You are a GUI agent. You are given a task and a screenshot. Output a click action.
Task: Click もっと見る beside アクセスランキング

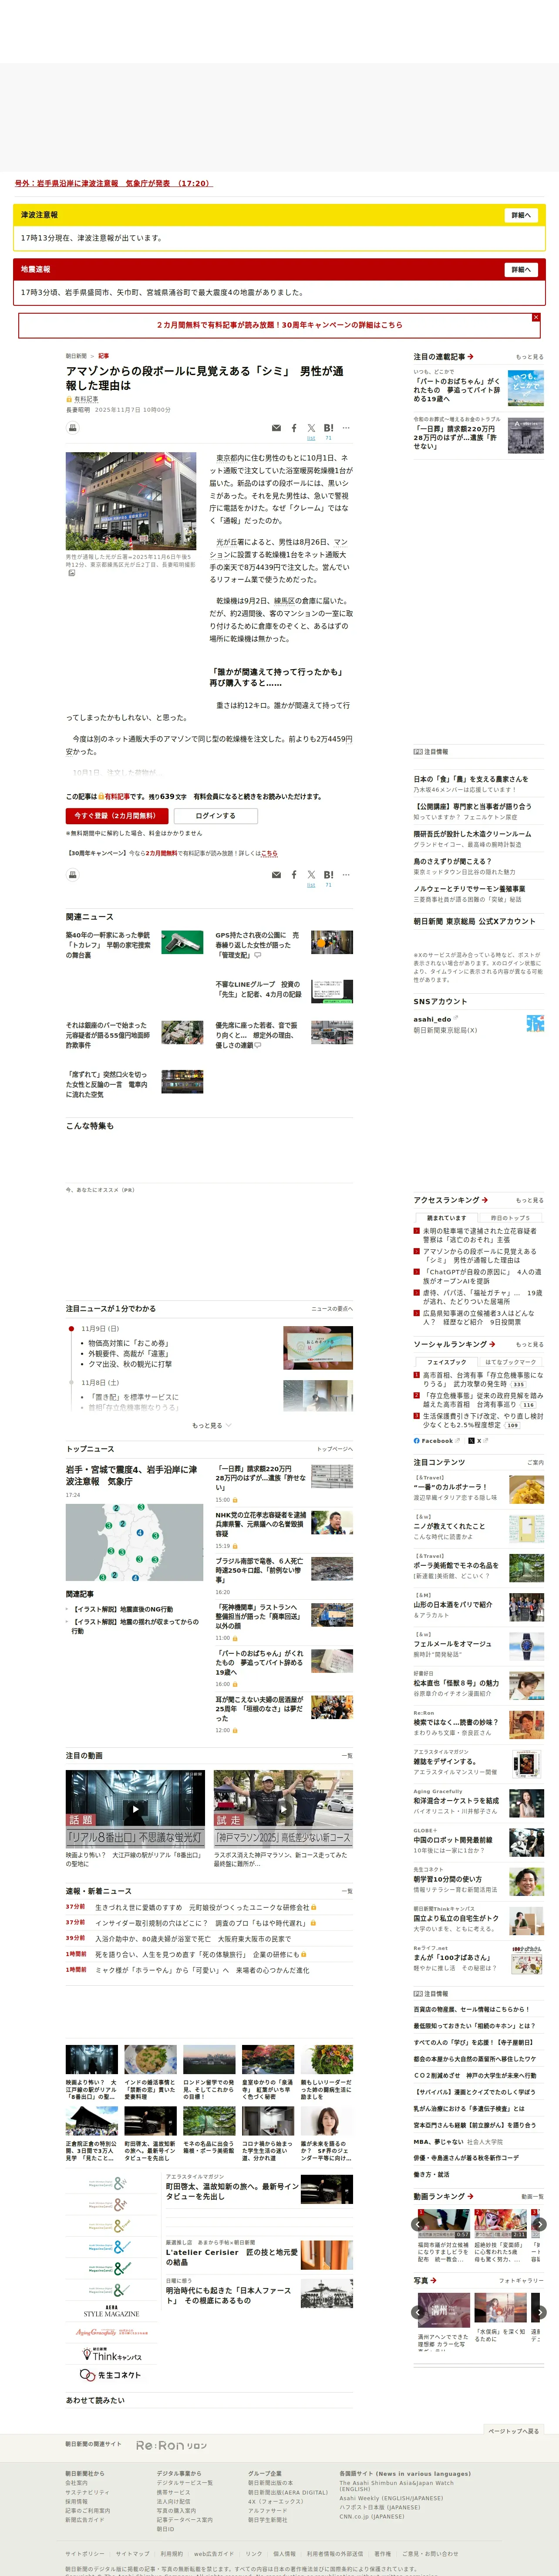529,1200
